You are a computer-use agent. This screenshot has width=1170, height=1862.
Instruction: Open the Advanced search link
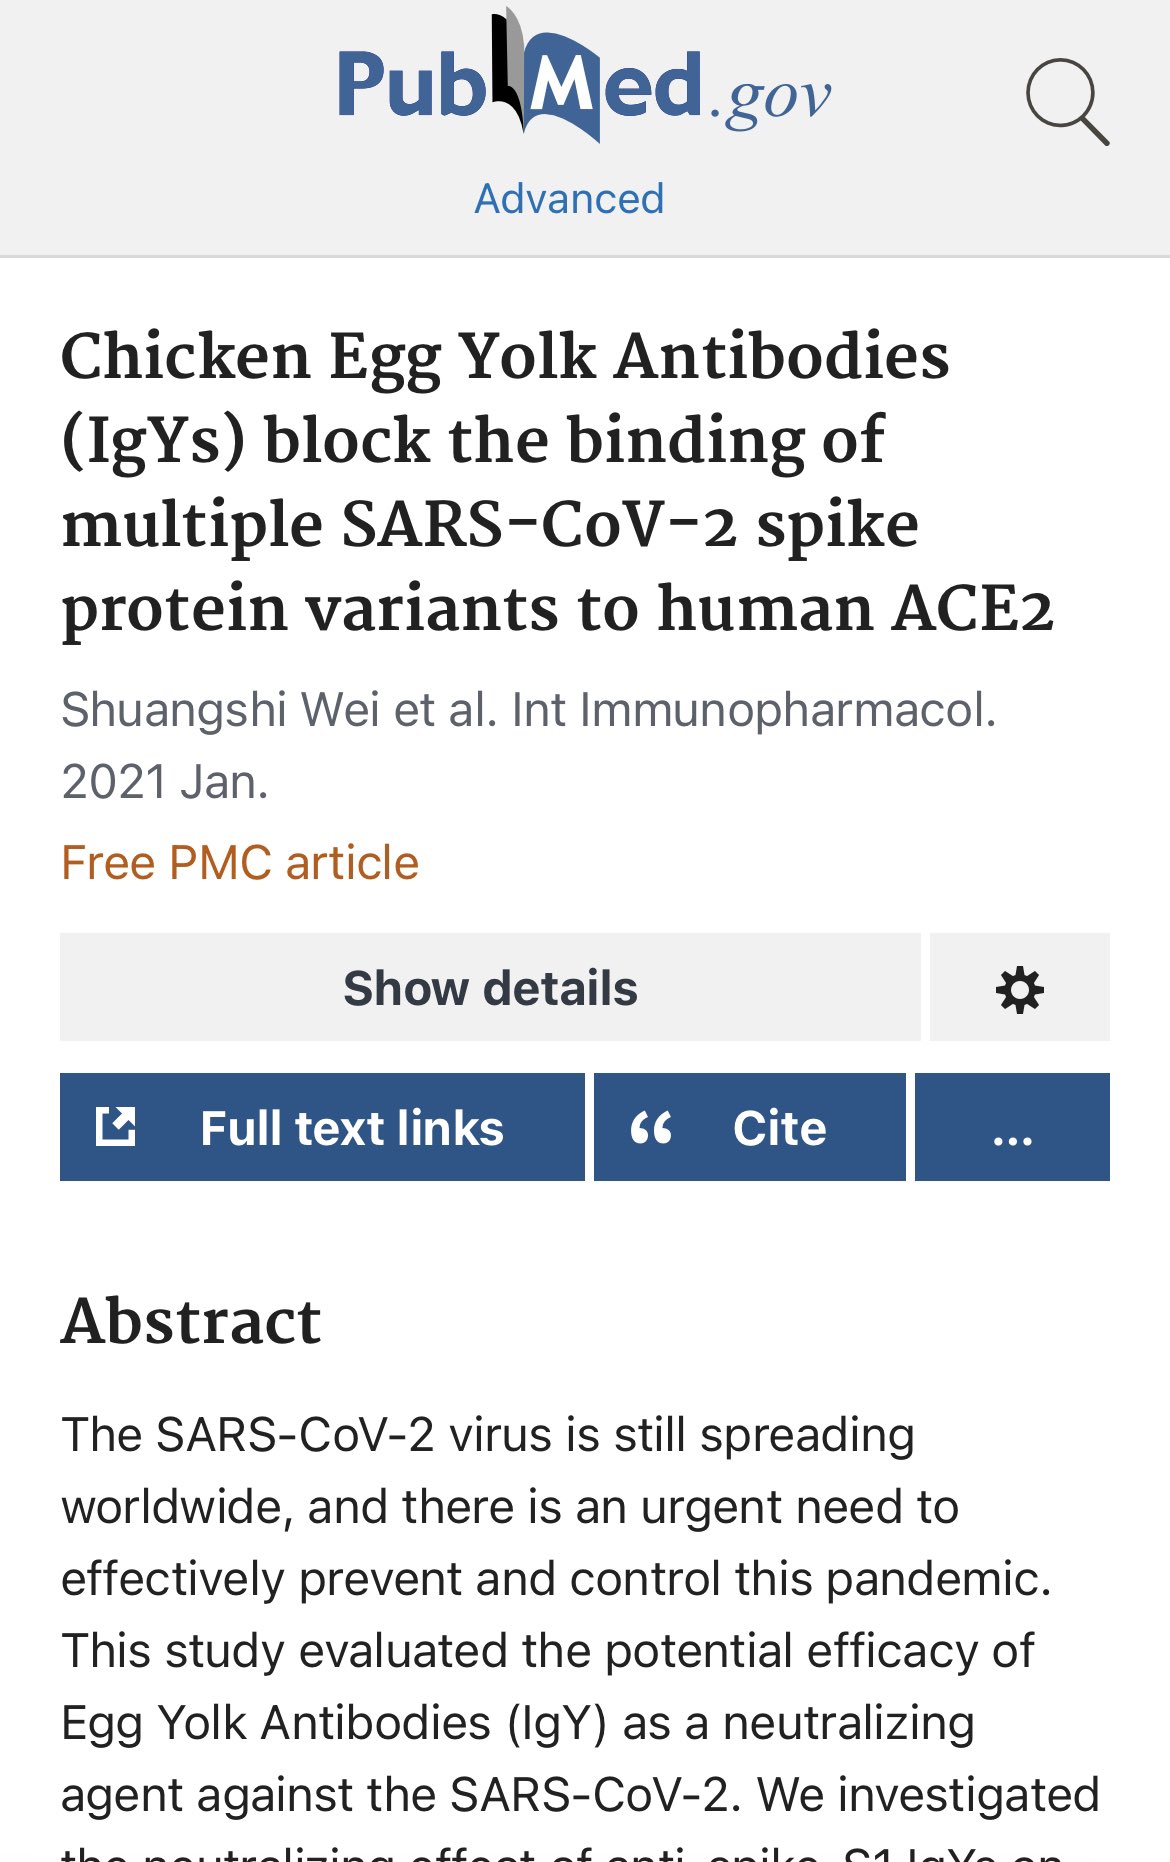tap(569, 198)
